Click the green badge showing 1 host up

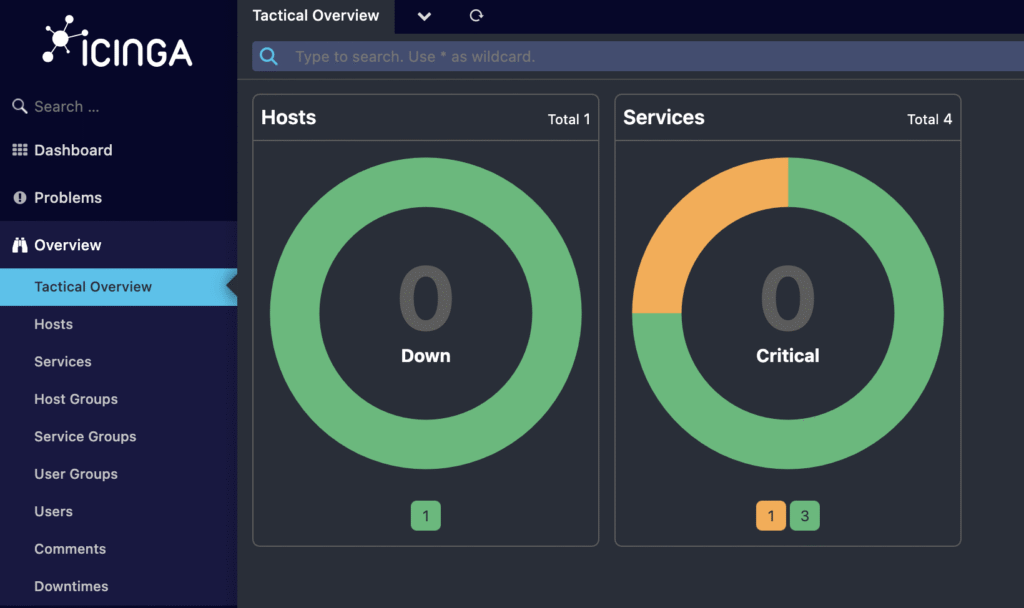tap(426, 516)
